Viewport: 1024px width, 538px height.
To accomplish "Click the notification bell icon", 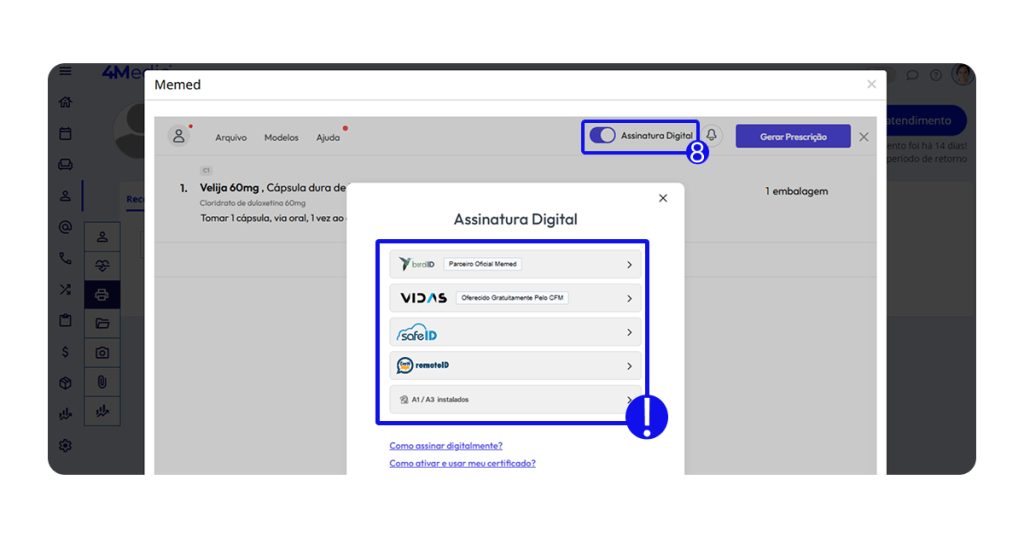I will pyautogui.click(x=711, y=136).
